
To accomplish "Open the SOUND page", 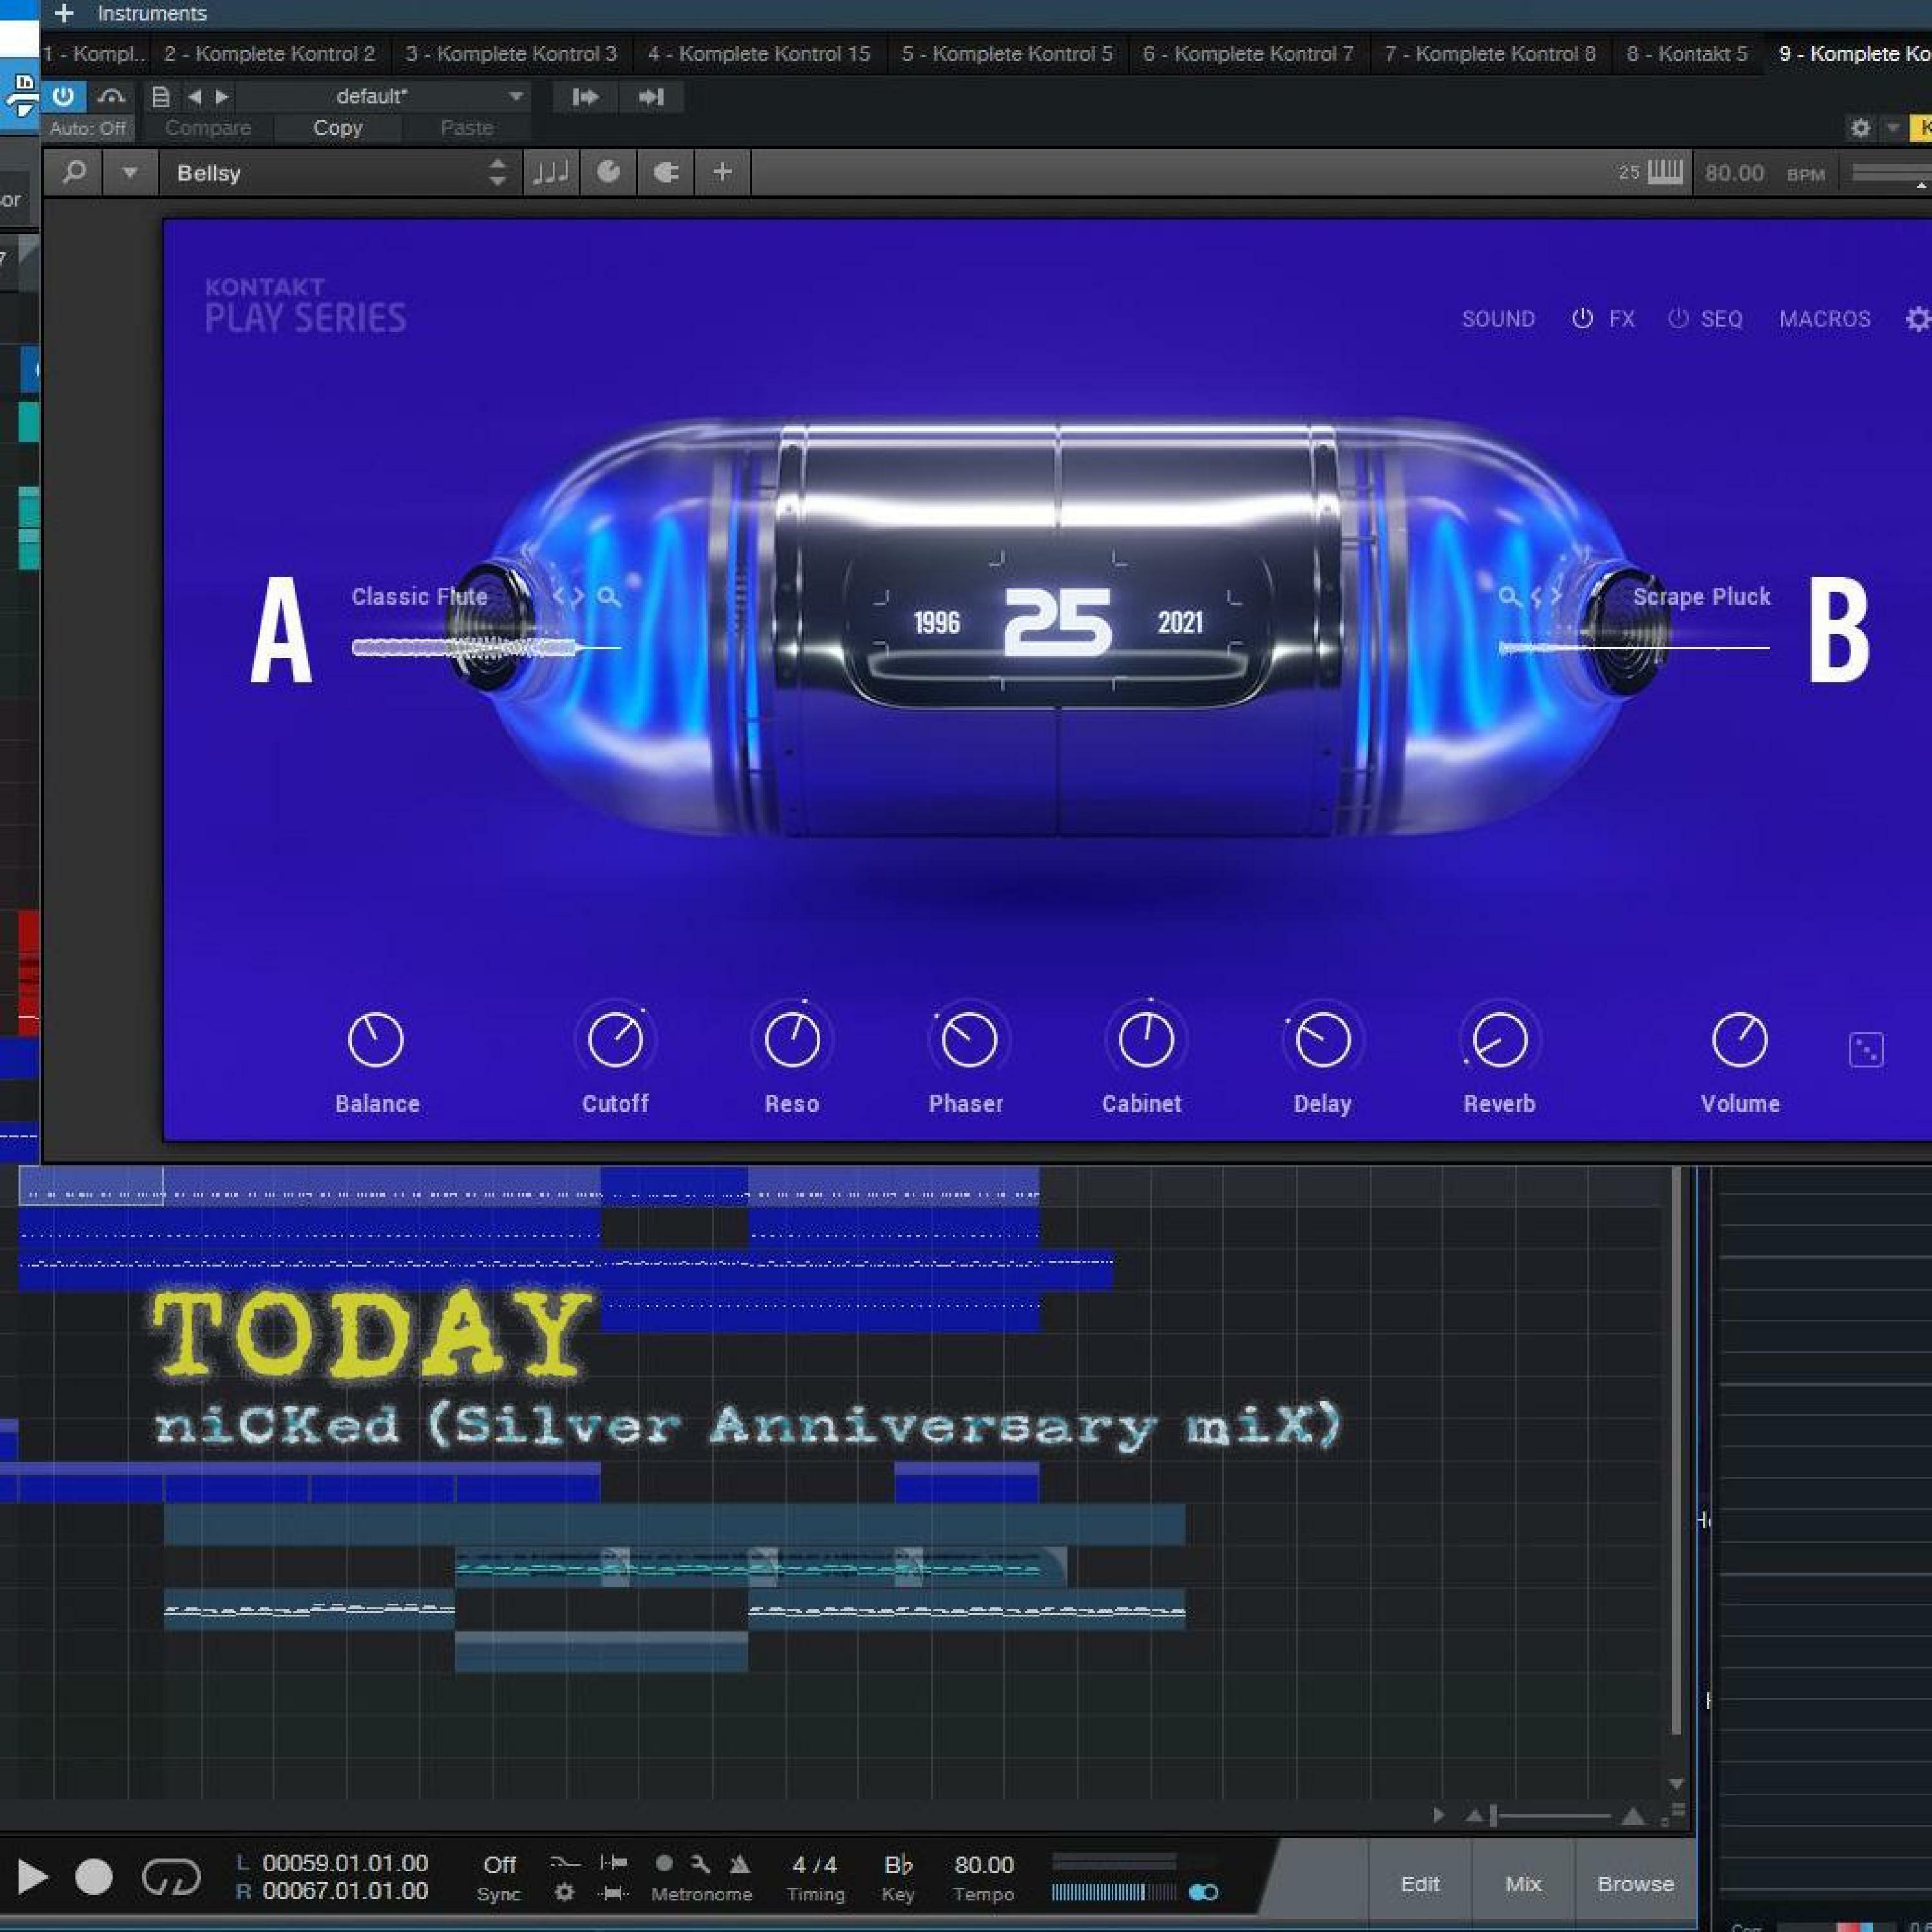I will (1498, 319).
